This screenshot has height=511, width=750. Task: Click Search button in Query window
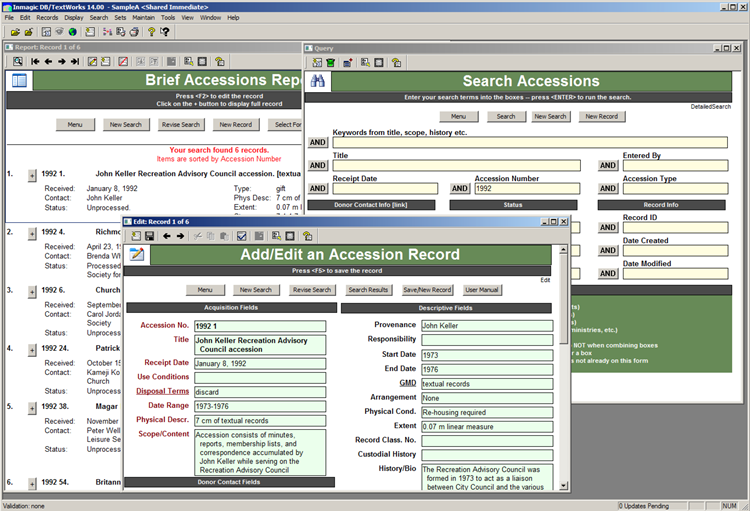tap(506, 117)
